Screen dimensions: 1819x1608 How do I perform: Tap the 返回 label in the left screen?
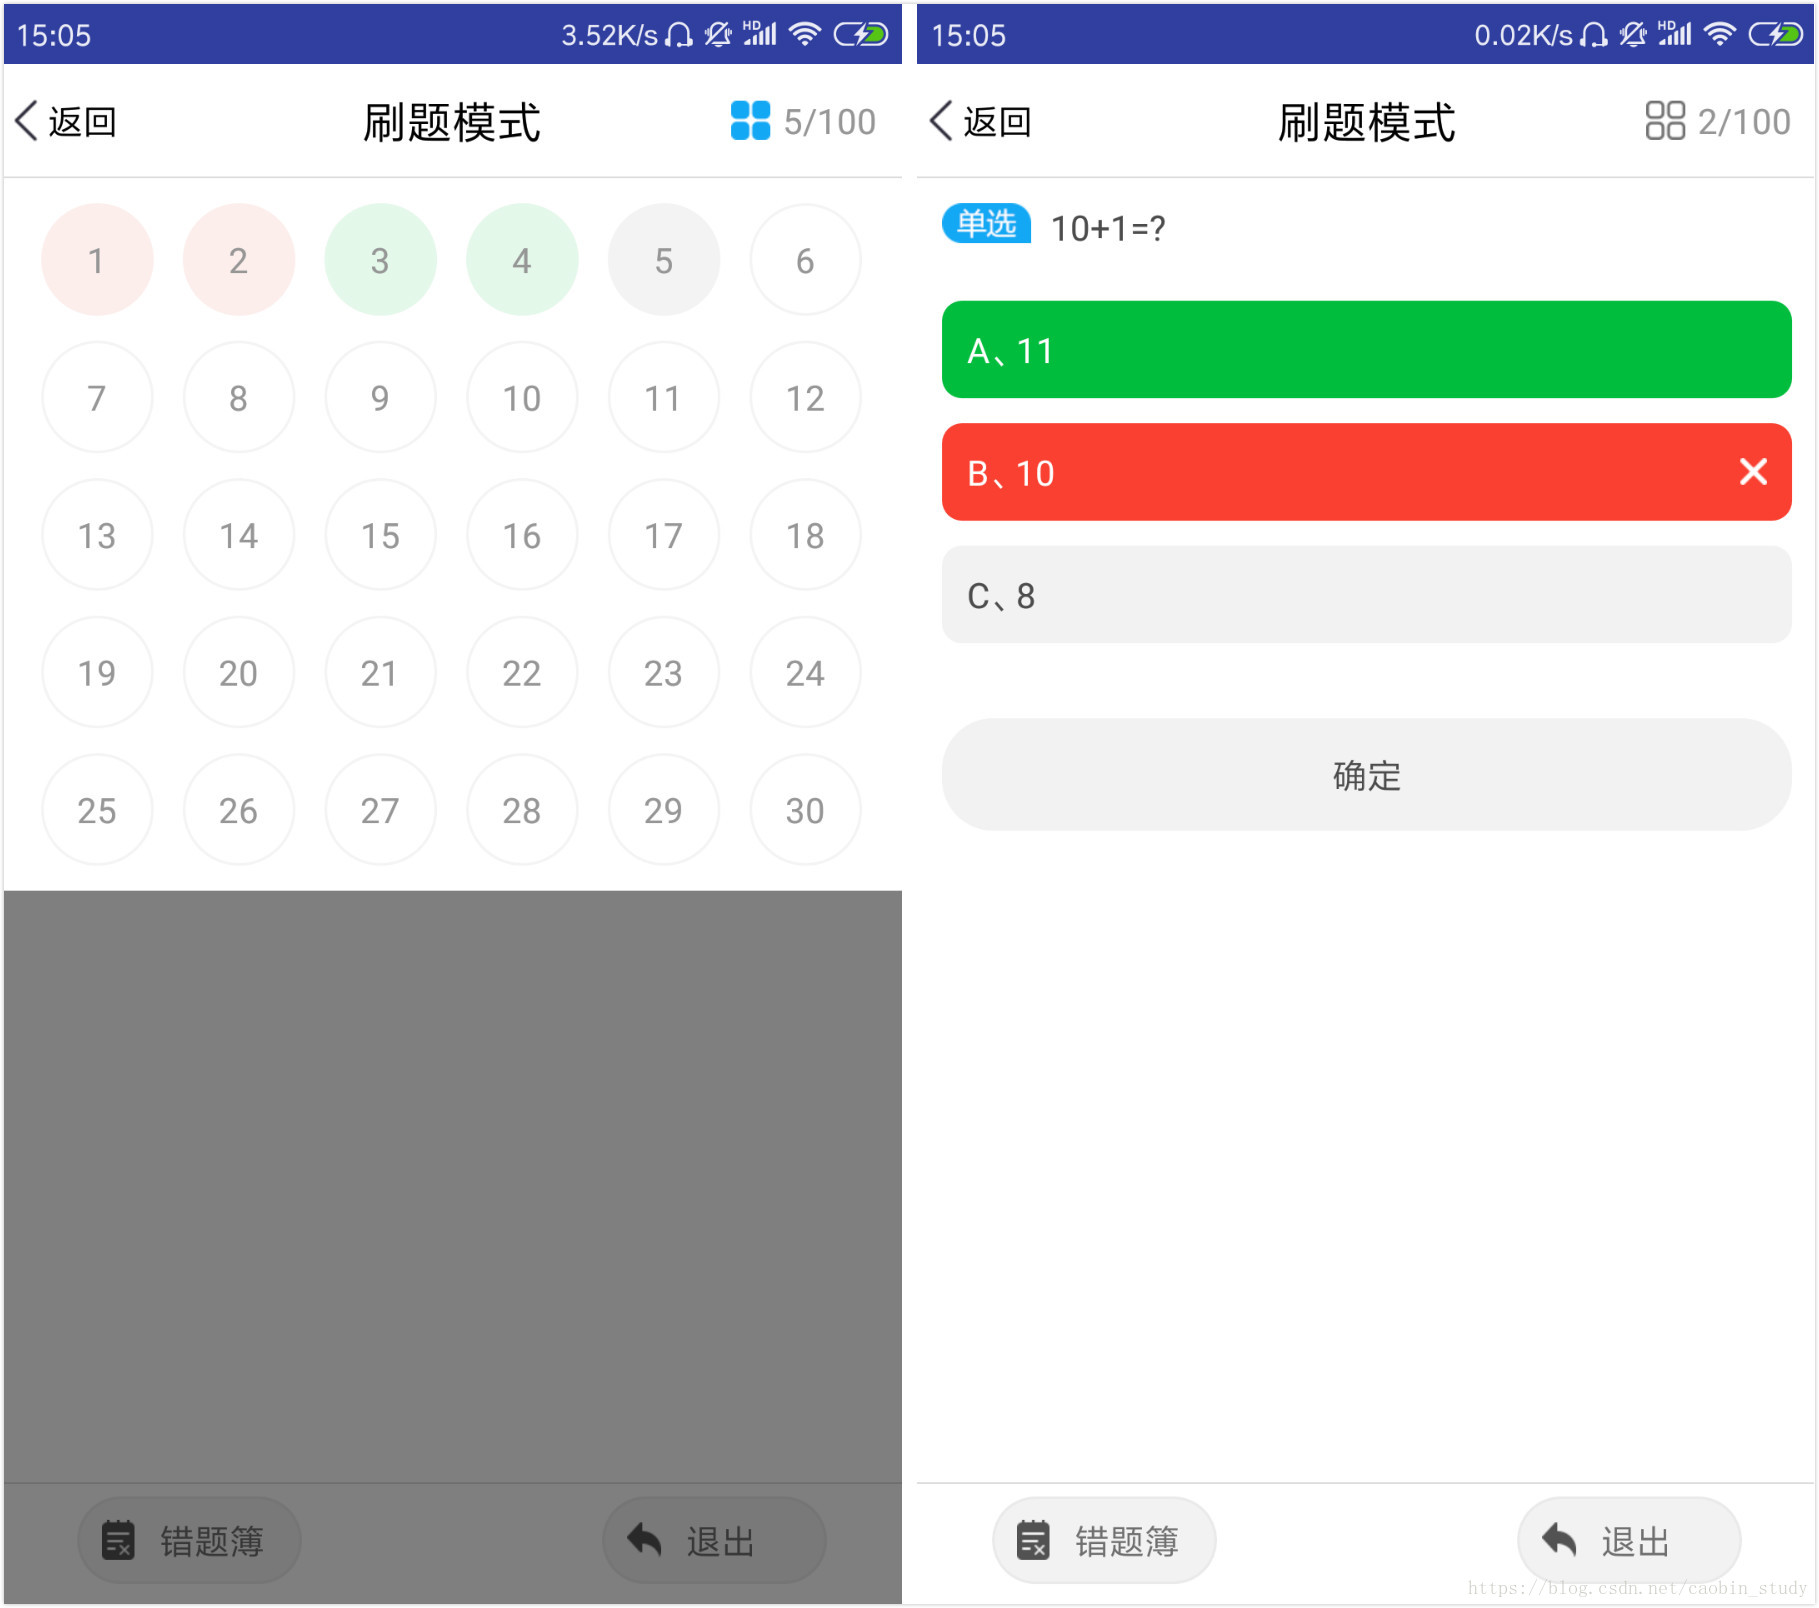pyautogui.click(x=83, y=122)
